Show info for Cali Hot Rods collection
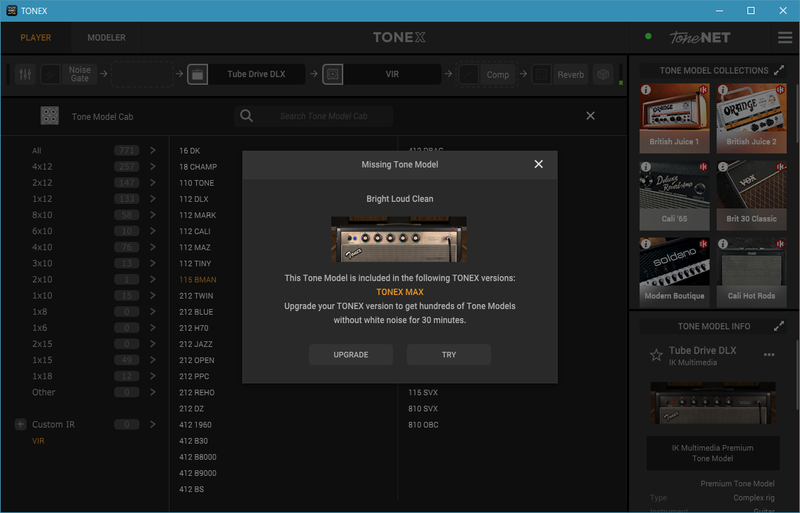Viewport: 800px width, 513px height. click(x=723, y=244)
